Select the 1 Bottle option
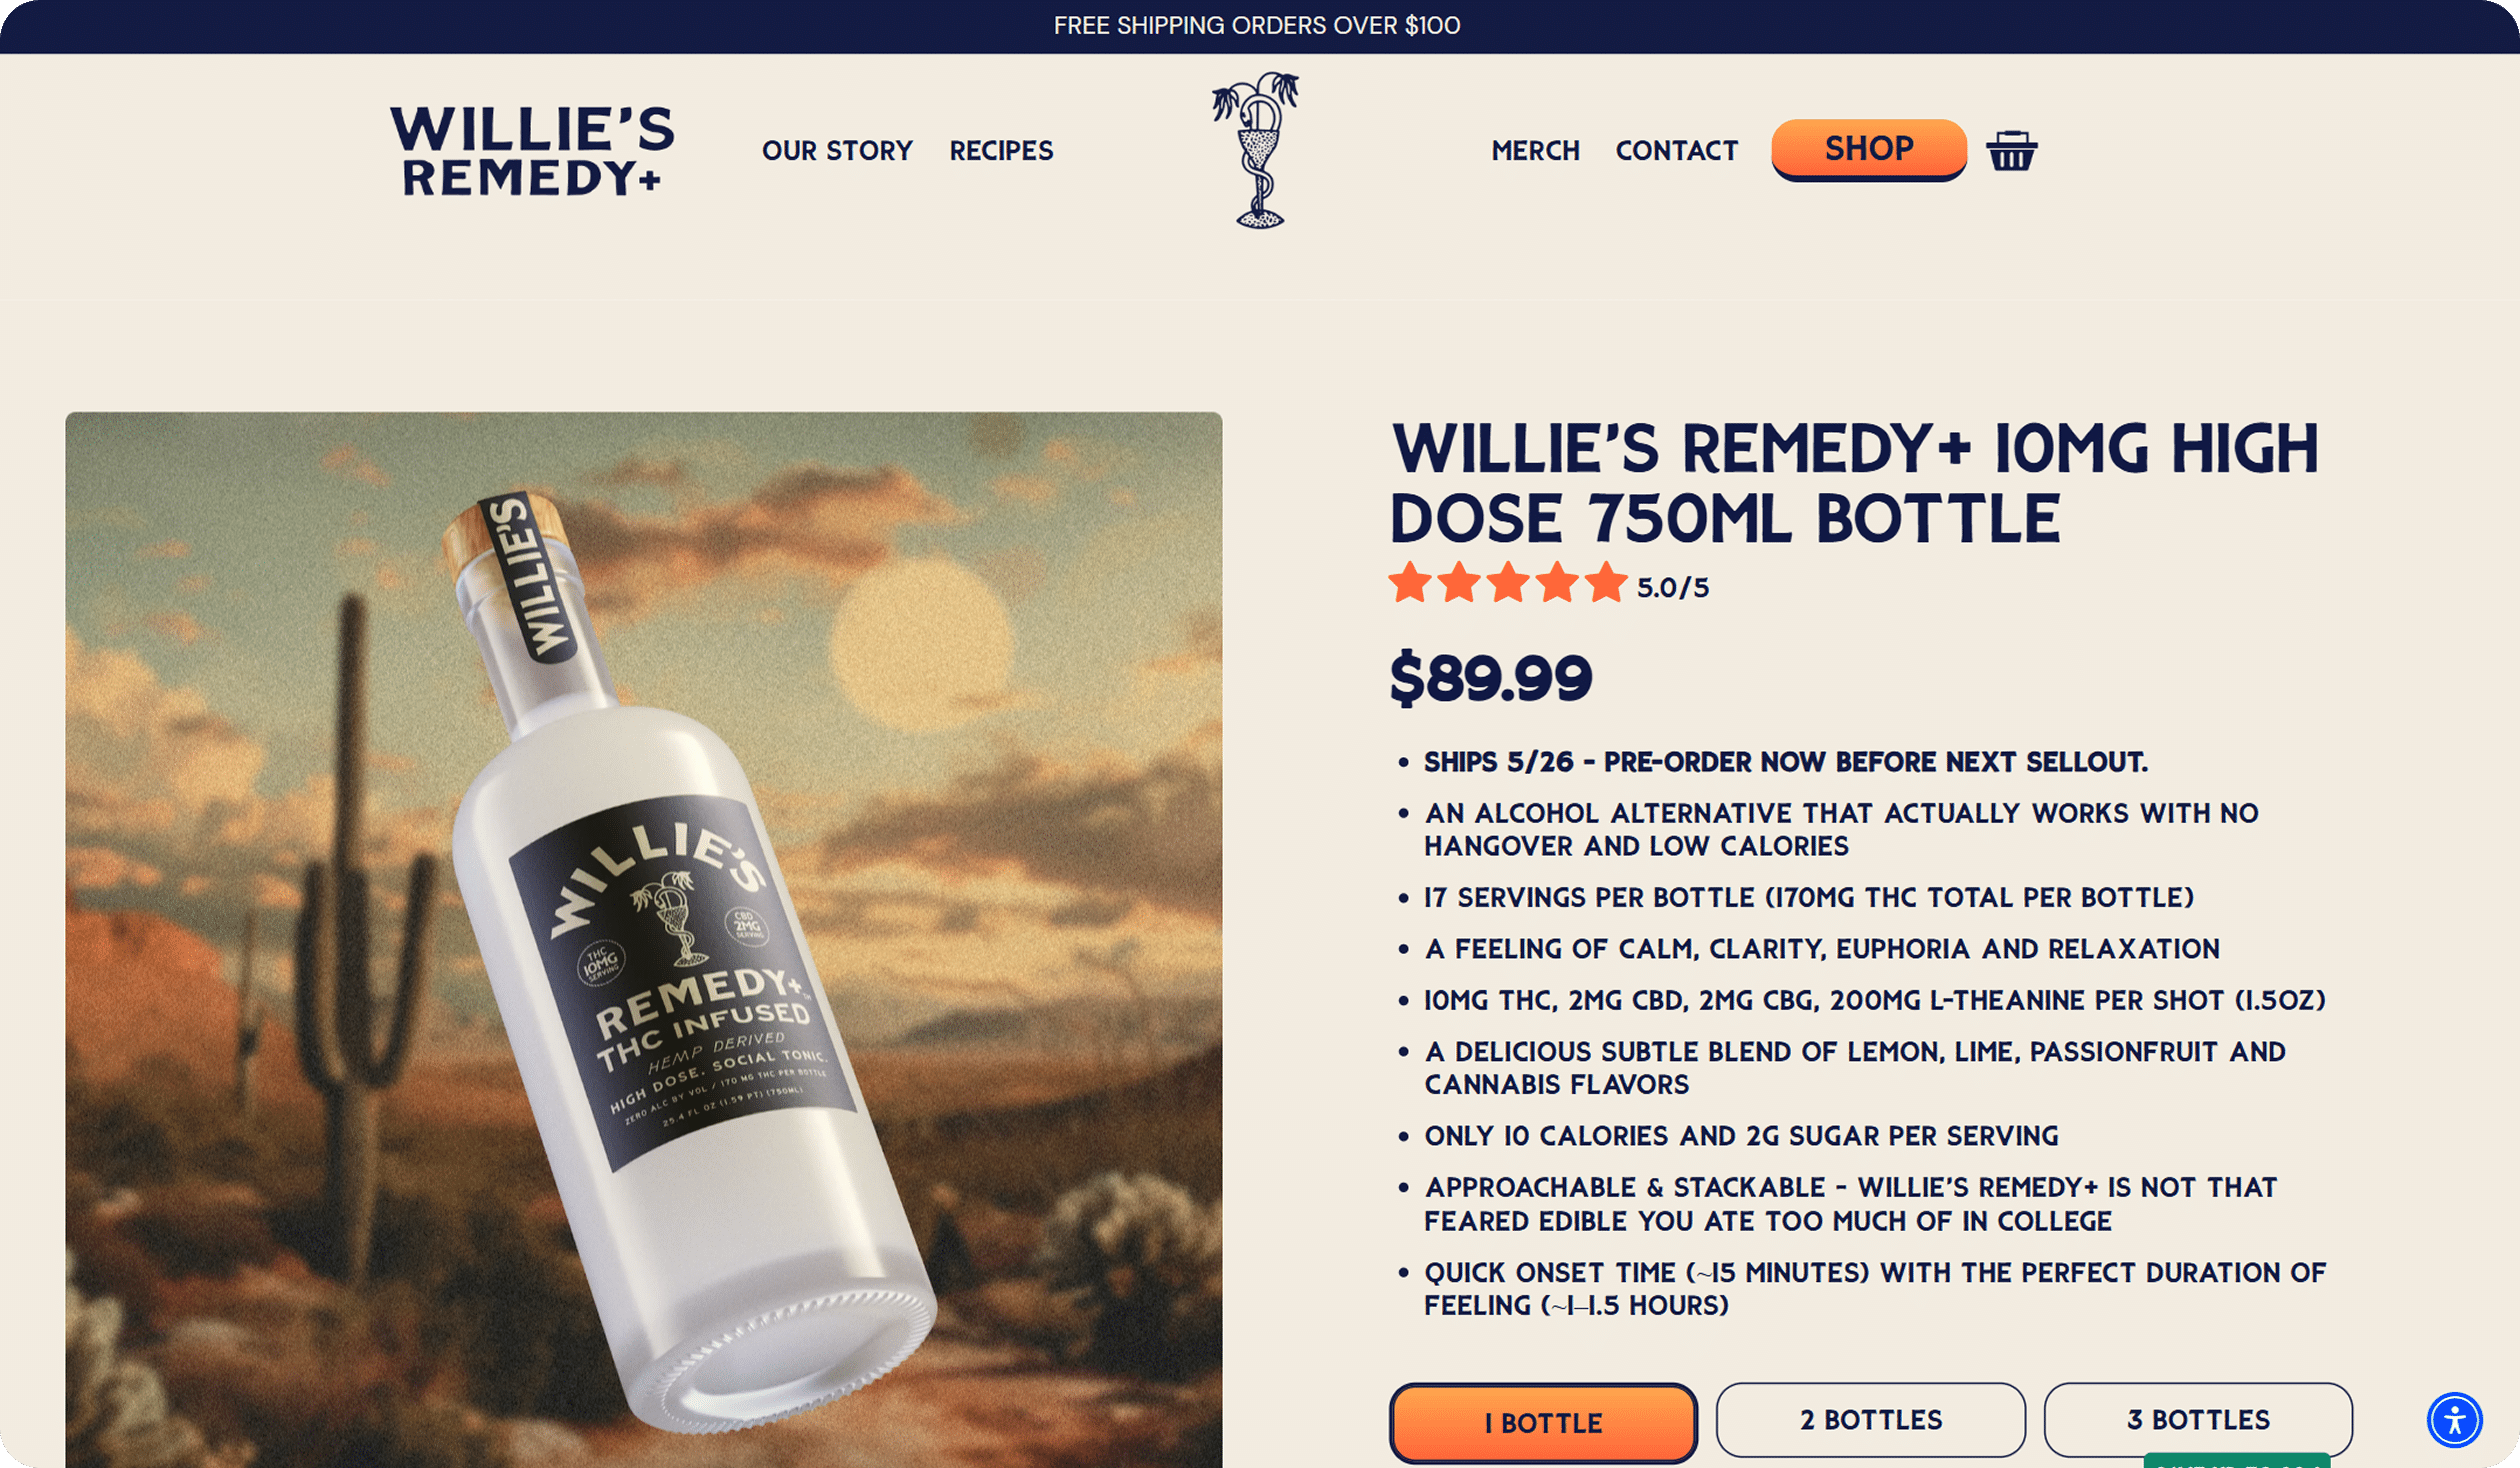Image resolution: width=2520 pixels, height=1468 pixels. point(1543,1422)
